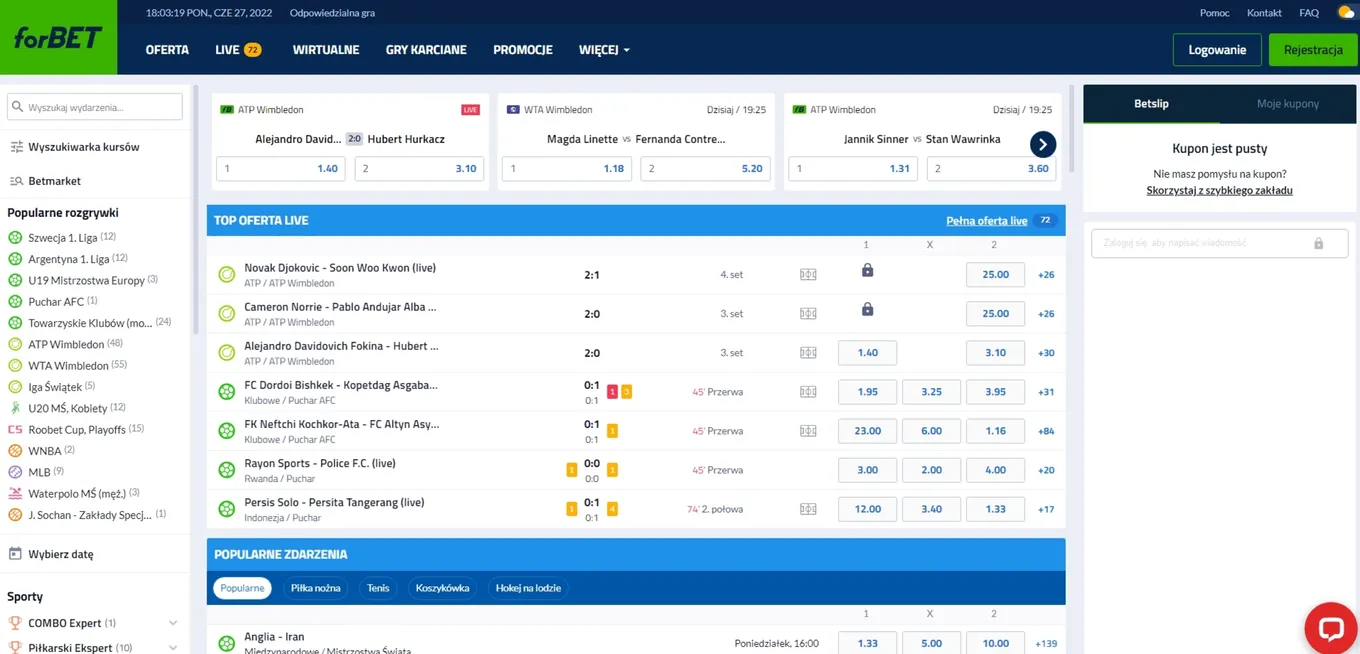1360x654 pixels.
Task: Open the OFERTA menu
Action: pyautogui.click(x=167, y=50)
